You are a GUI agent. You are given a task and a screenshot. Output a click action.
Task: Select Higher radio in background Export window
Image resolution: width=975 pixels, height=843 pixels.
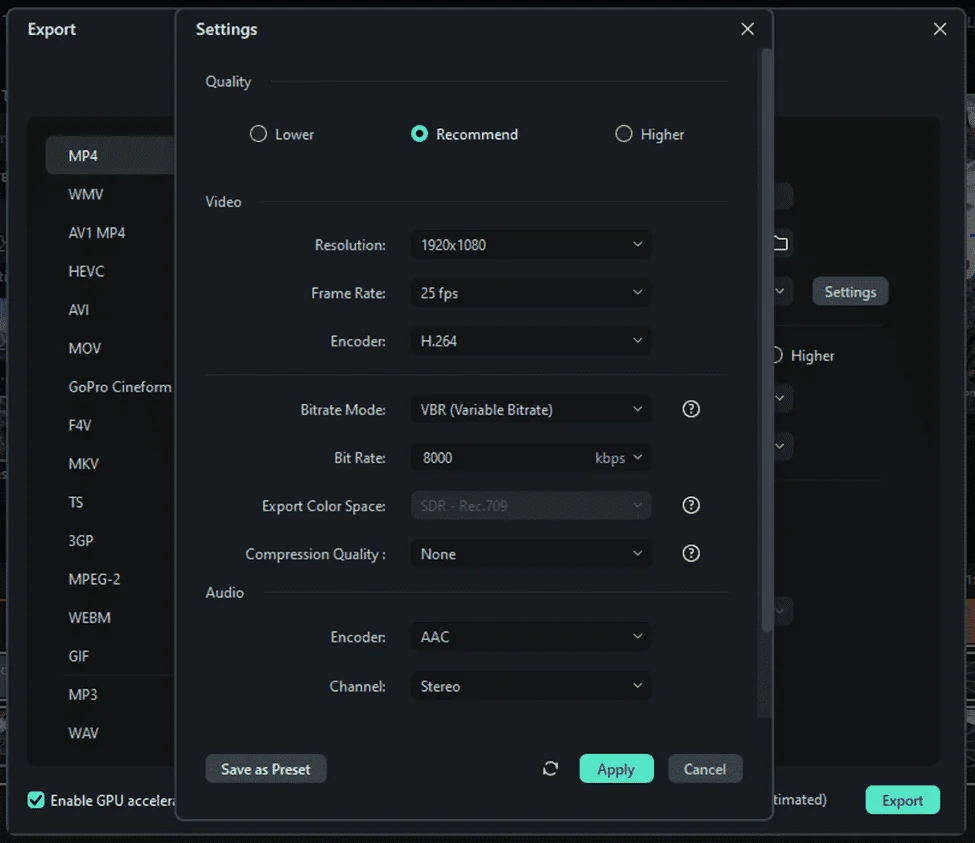(803, 356)
